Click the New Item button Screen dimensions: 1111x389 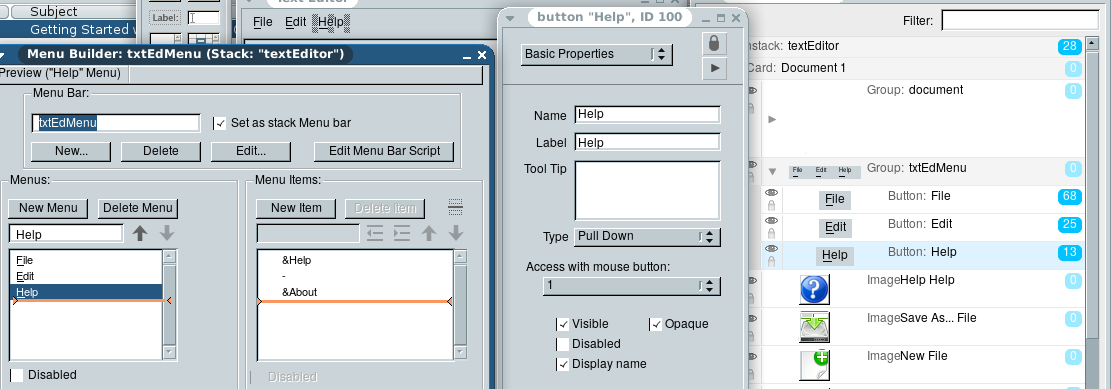coord(296,208)
